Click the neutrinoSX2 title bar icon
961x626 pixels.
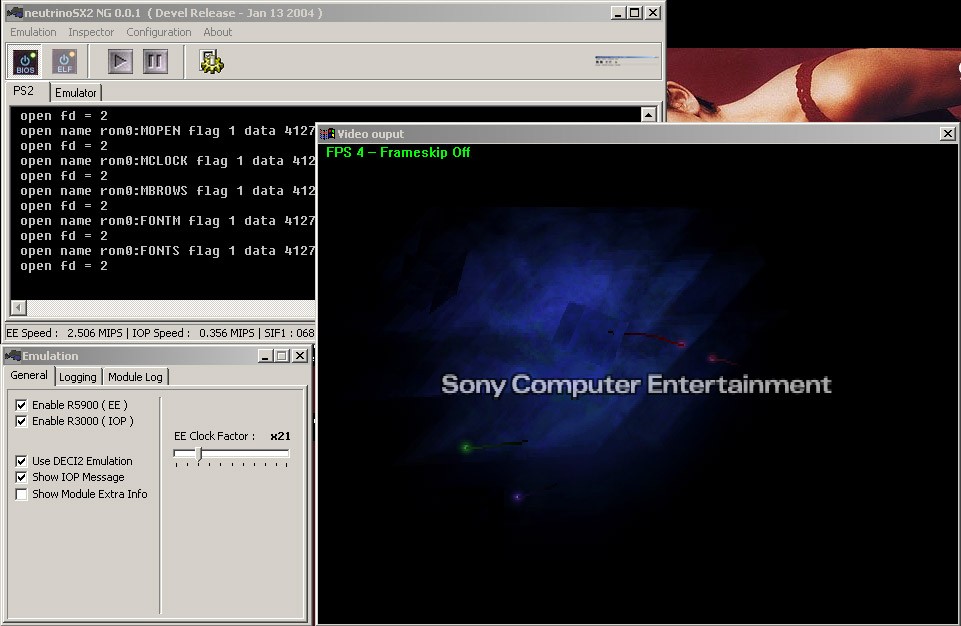(14, 12)
